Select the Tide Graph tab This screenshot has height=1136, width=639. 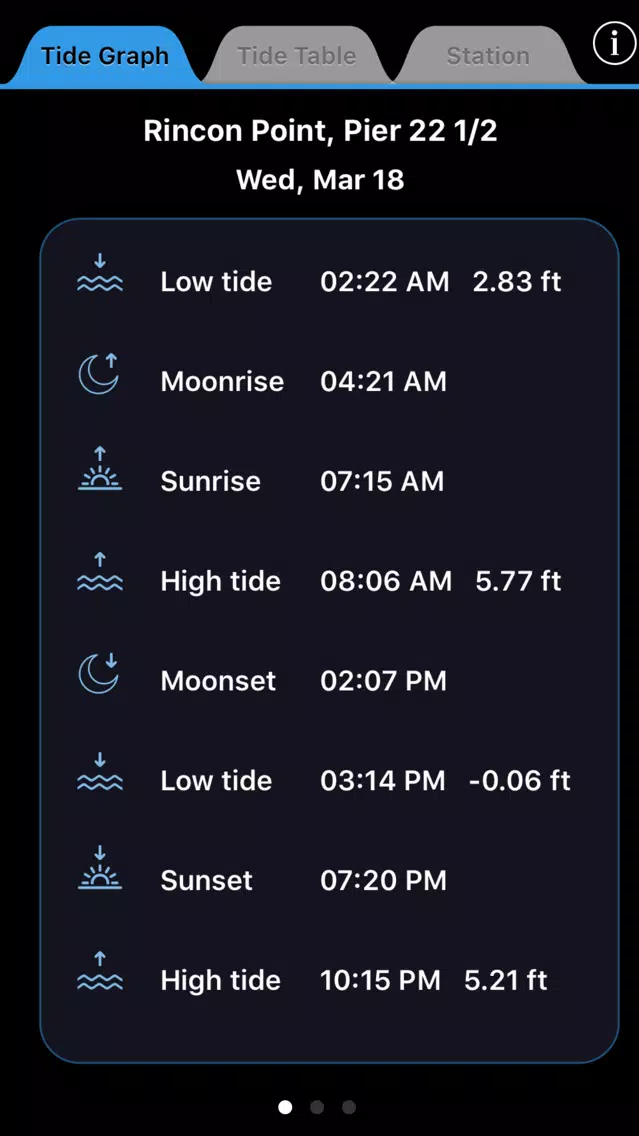[x=105, y=56]
